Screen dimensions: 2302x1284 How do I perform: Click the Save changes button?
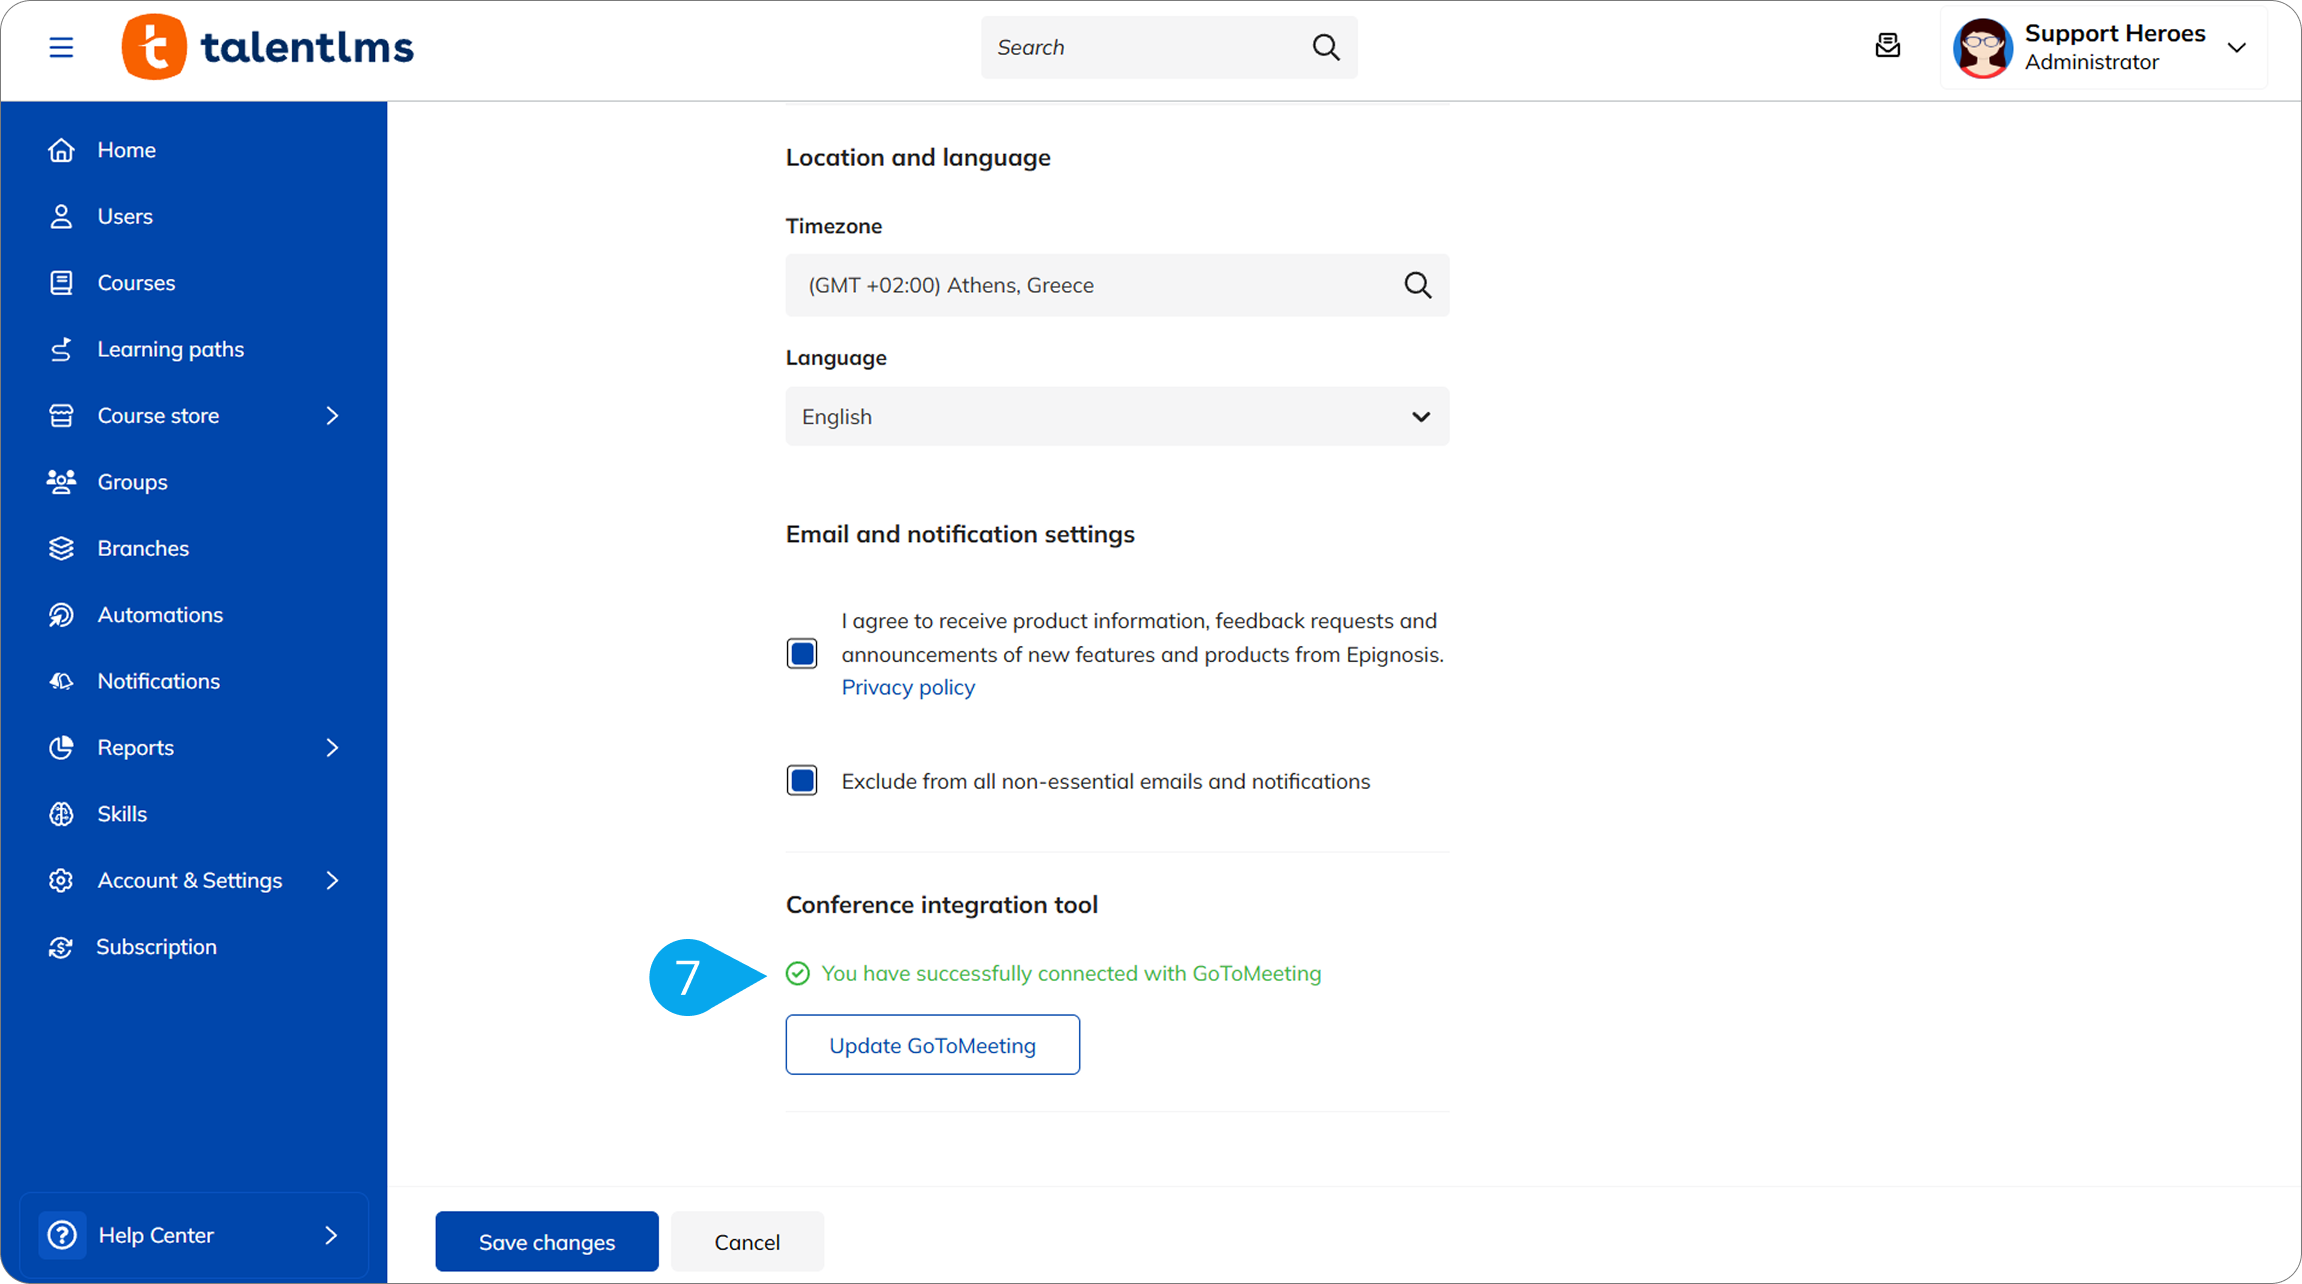coord(546,1242)
